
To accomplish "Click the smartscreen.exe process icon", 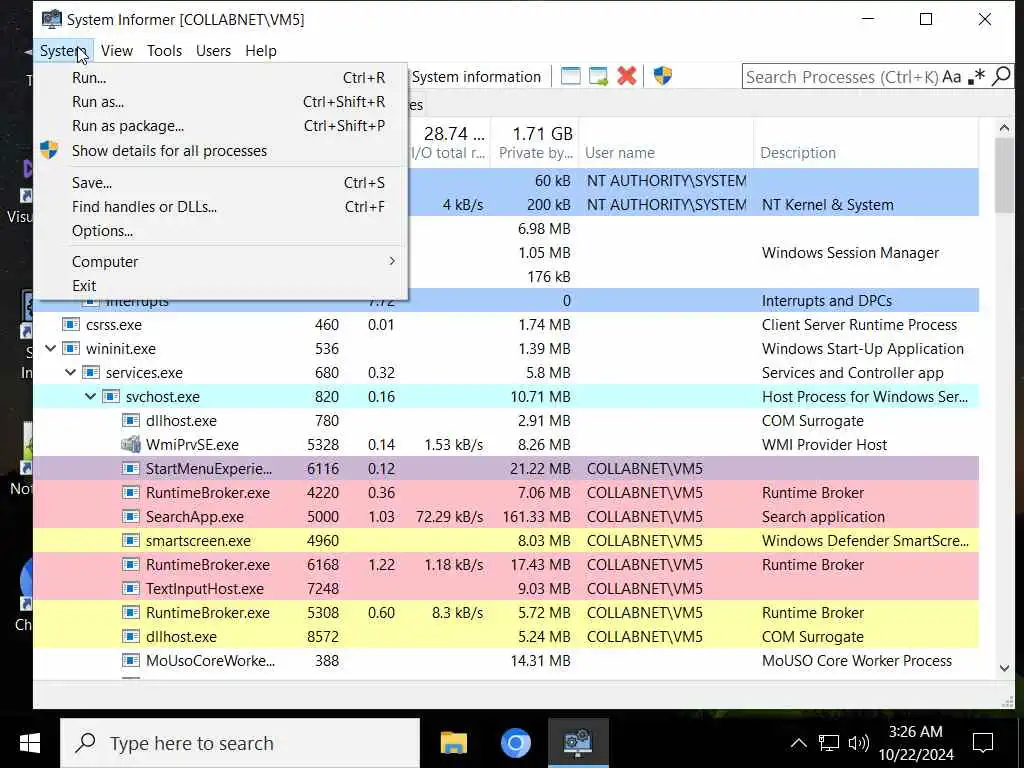I will coord(131,541).
